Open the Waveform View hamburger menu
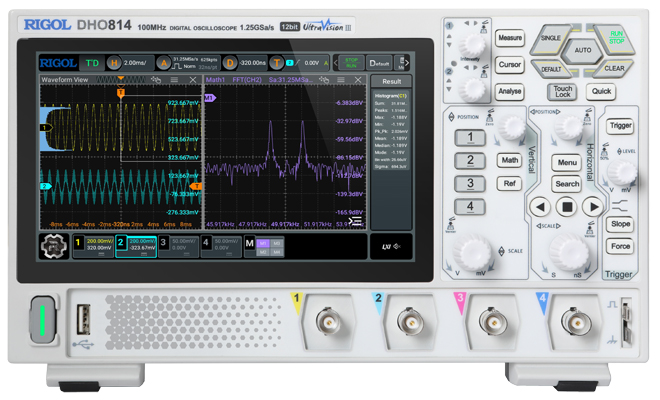The image size is (660, 400). pos(174,80)
